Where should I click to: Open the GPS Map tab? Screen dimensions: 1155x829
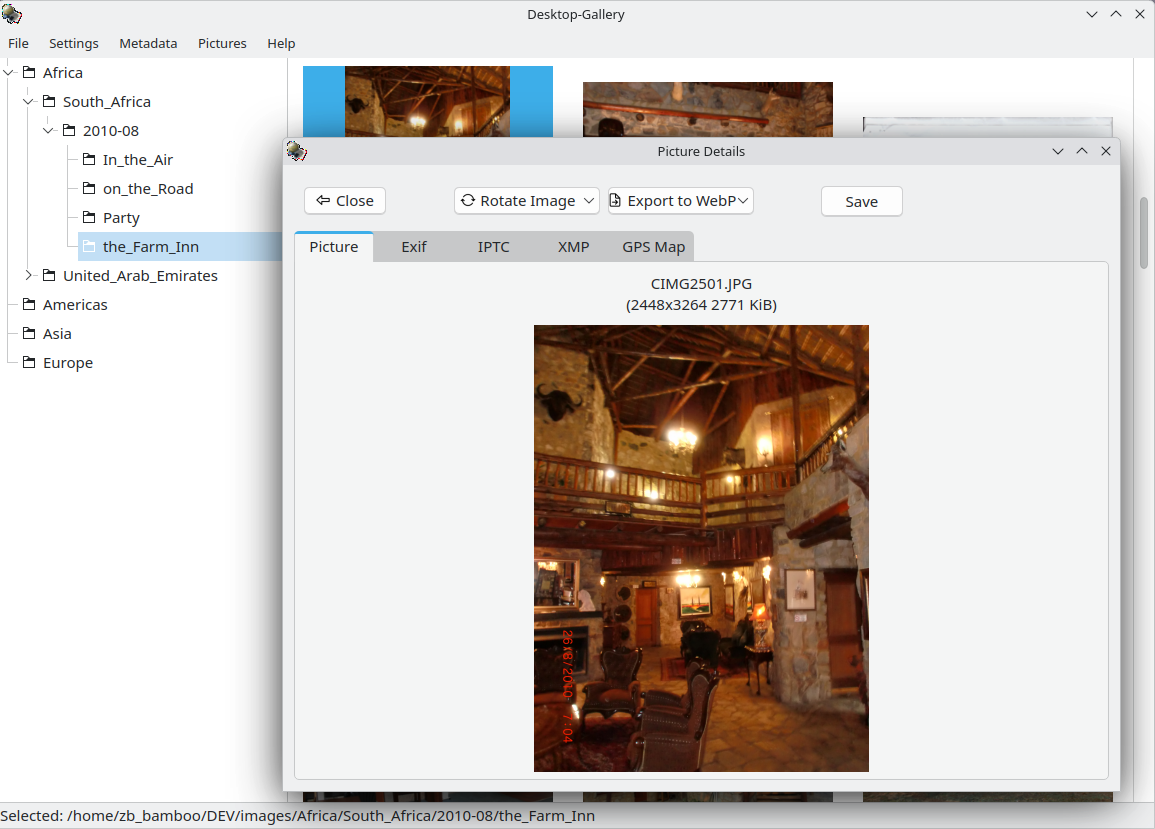click(x=653, y=247)
